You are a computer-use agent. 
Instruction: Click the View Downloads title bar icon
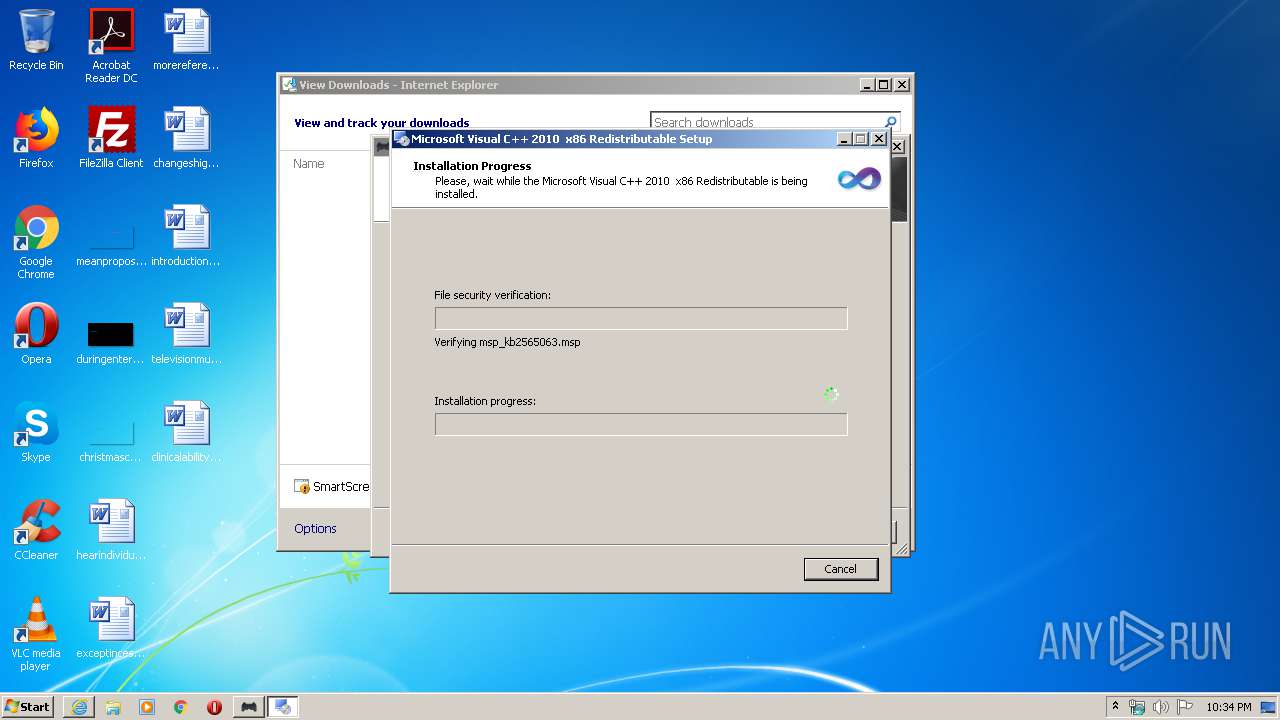click(289, 85)
